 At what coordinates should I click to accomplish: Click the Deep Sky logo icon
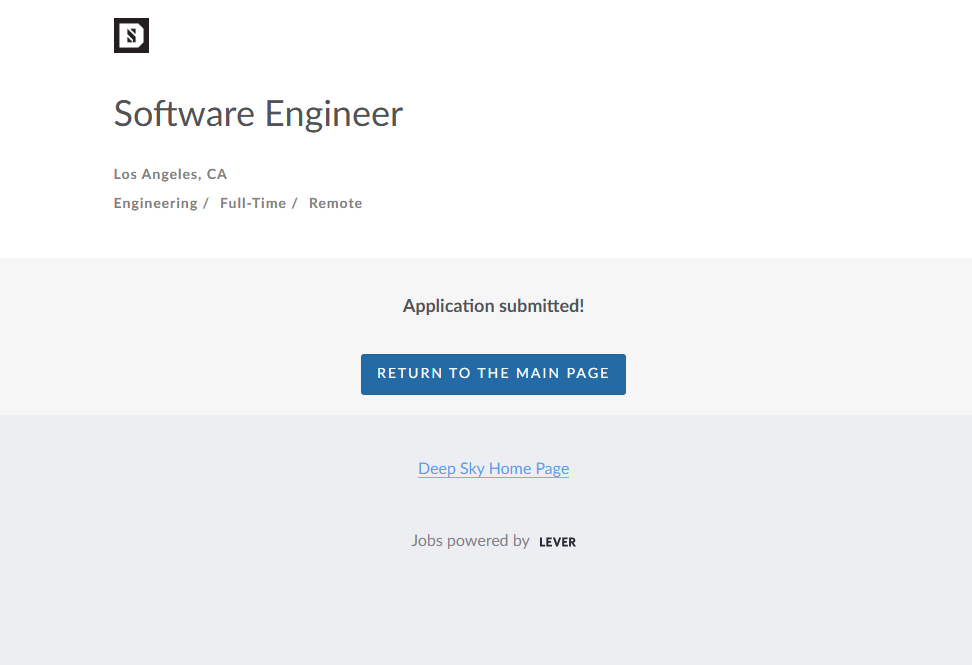tap(131, 36)
